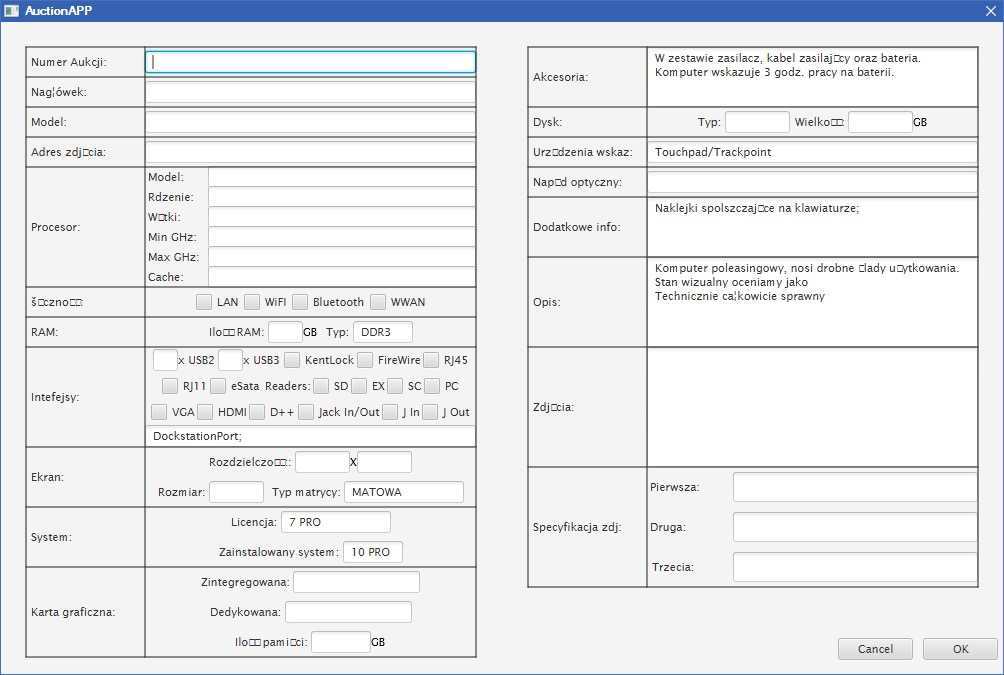
Task: Click the Pierwsza photo specification field
Action: click(x=854, y=487)
